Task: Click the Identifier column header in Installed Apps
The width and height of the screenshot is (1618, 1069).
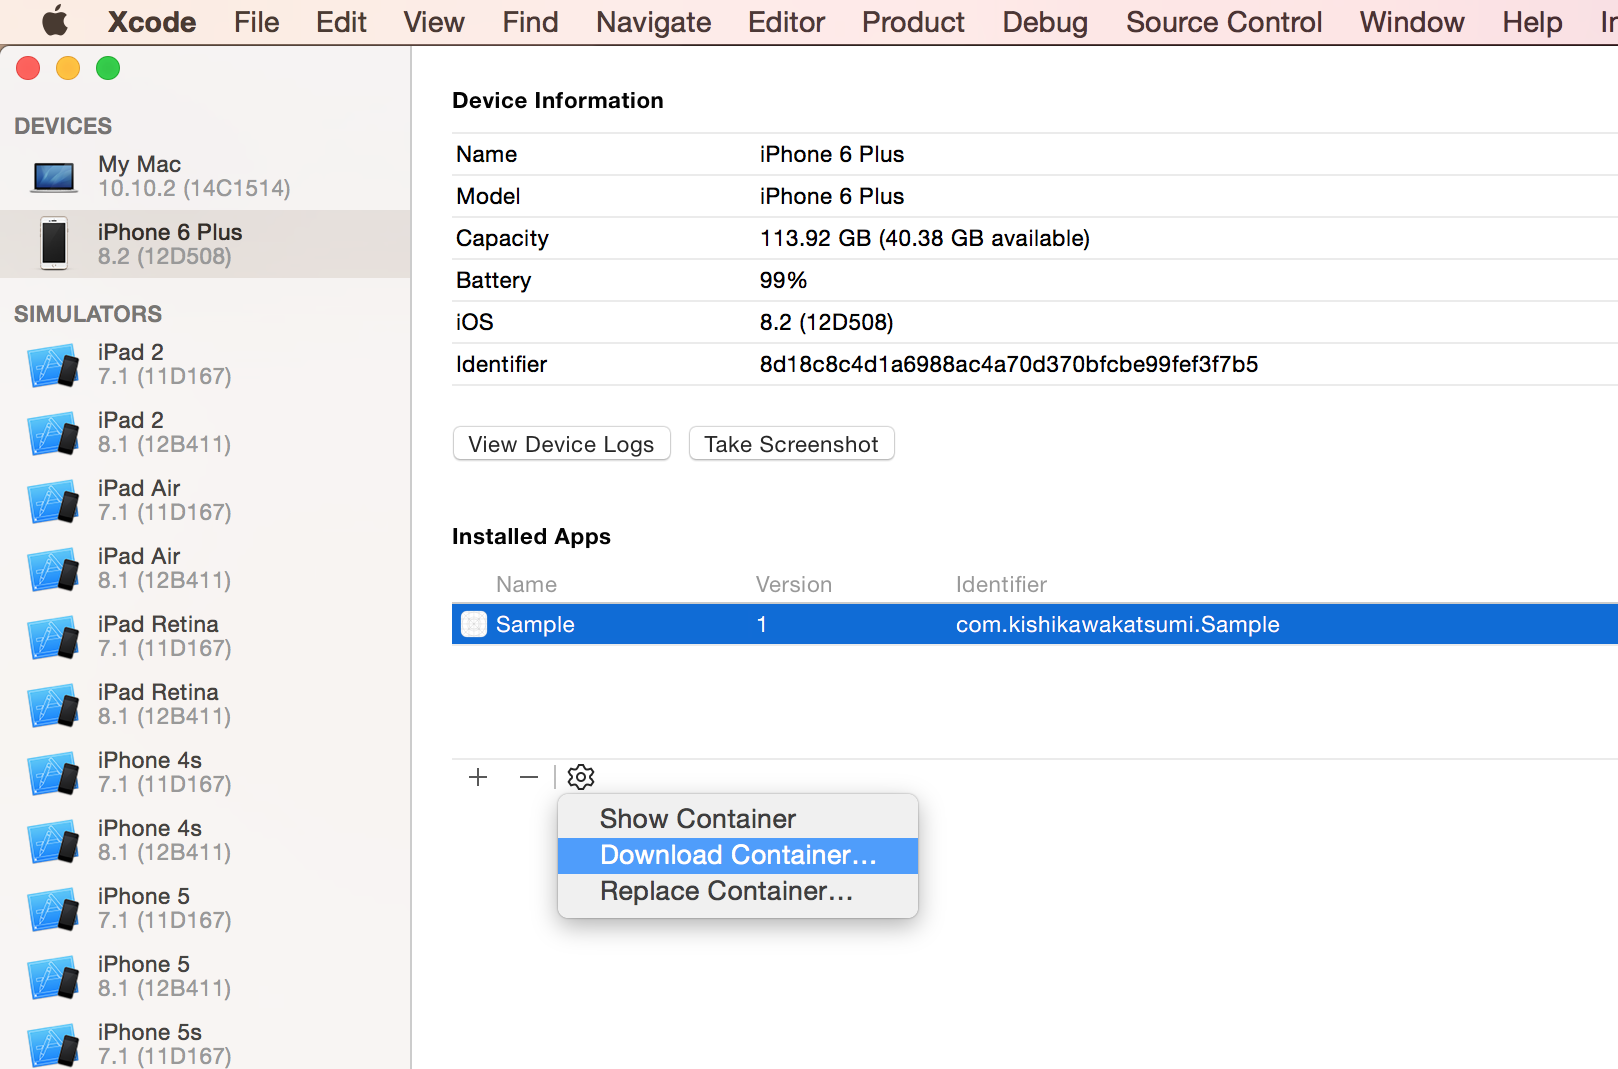Action: point(1001,584)
